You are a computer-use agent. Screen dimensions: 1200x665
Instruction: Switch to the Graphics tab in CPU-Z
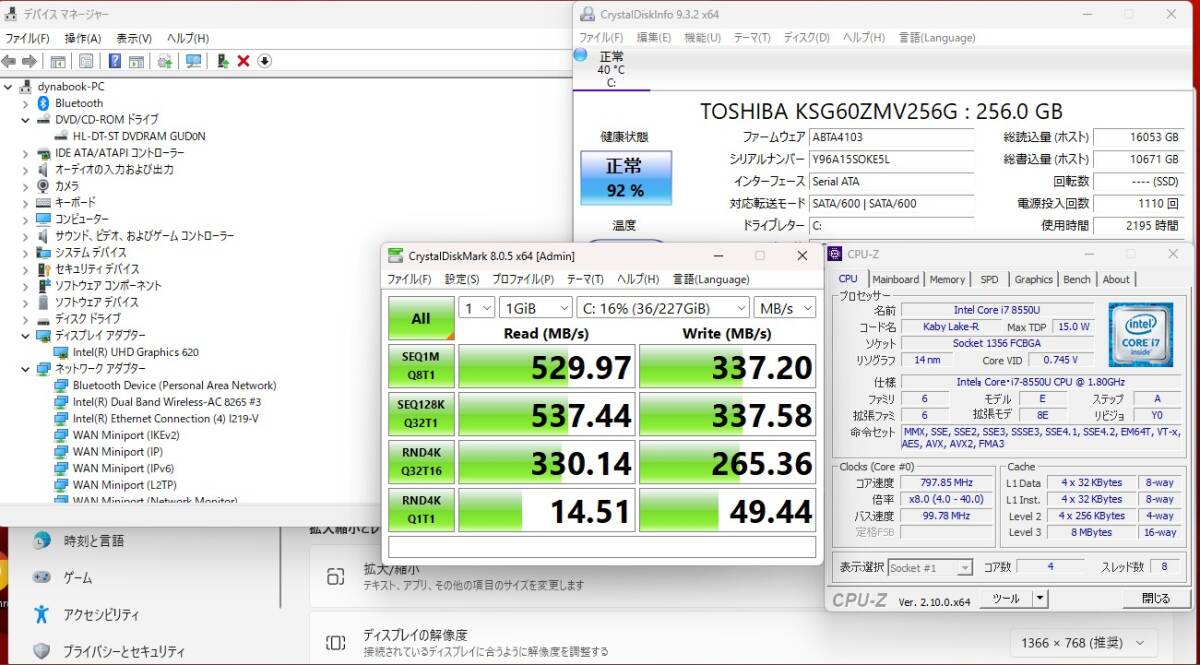click(x=1033, y=280)
